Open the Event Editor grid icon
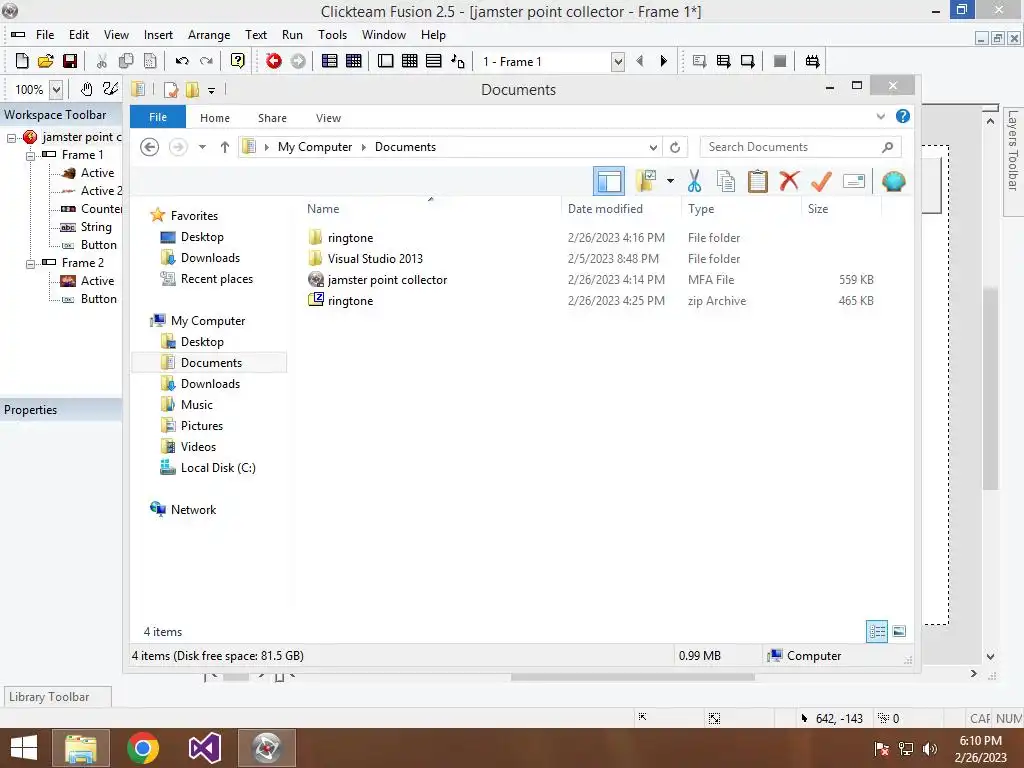1024x768 pixels. [409, 61]
